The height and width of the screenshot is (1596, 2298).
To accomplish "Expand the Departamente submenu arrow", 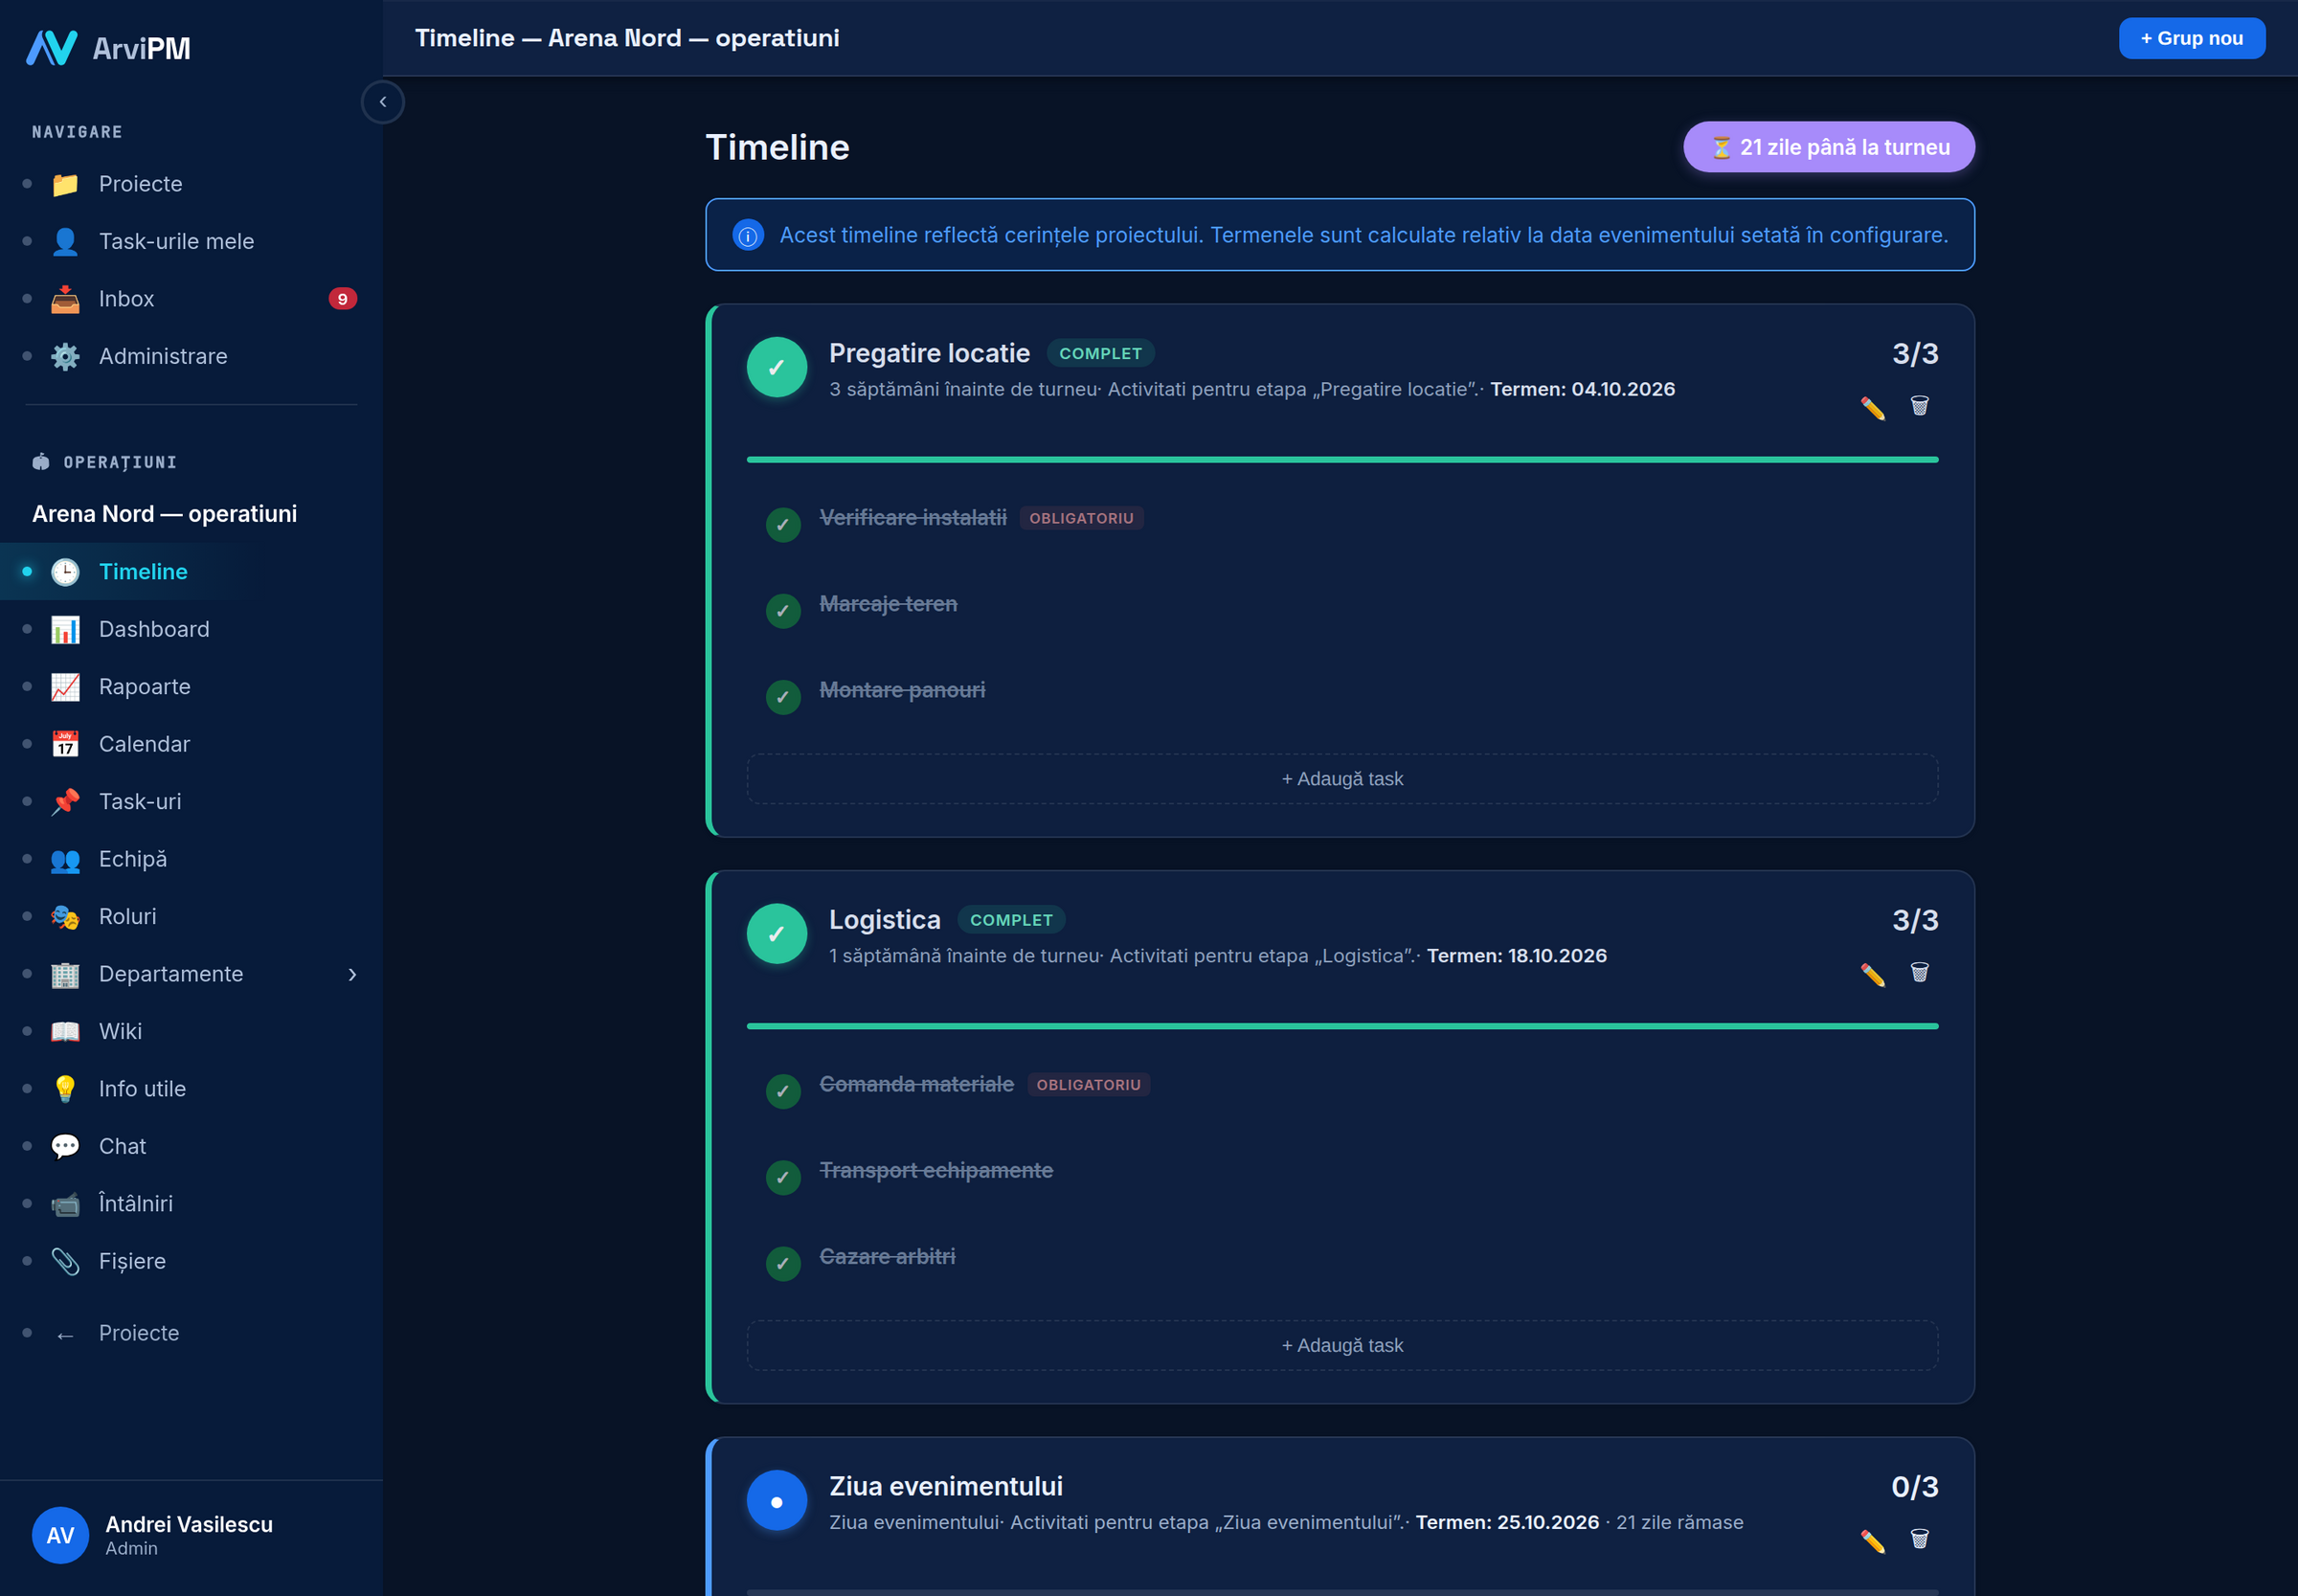I will point(352,974).
